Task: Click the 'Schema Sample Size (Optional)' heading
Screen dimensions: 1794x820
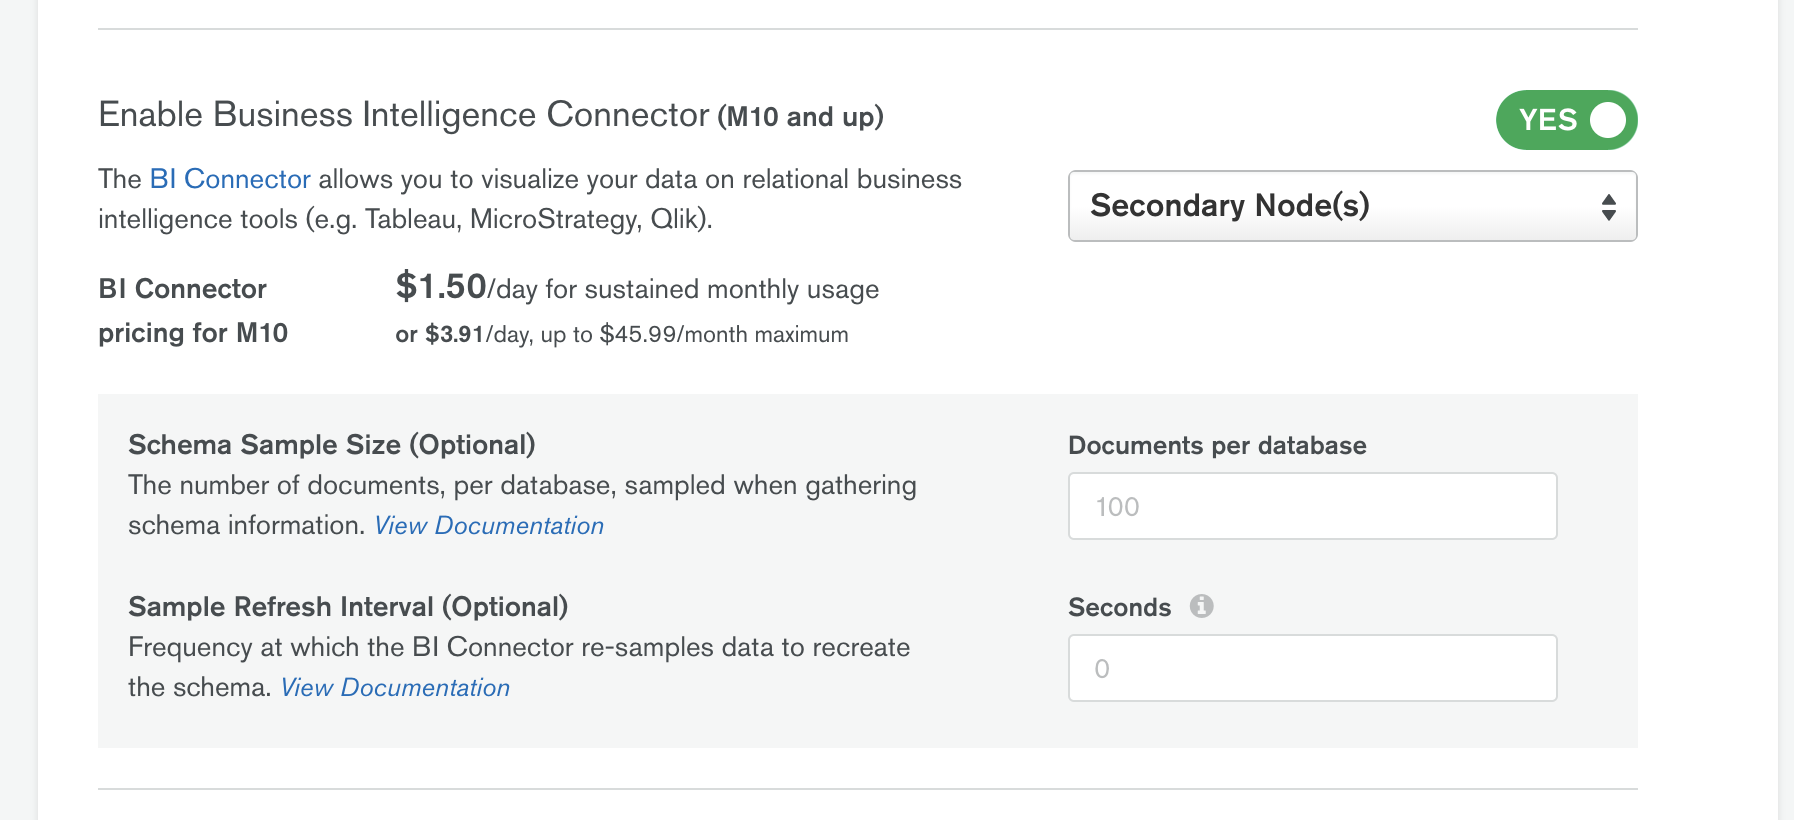Action: tap(332, 444)
